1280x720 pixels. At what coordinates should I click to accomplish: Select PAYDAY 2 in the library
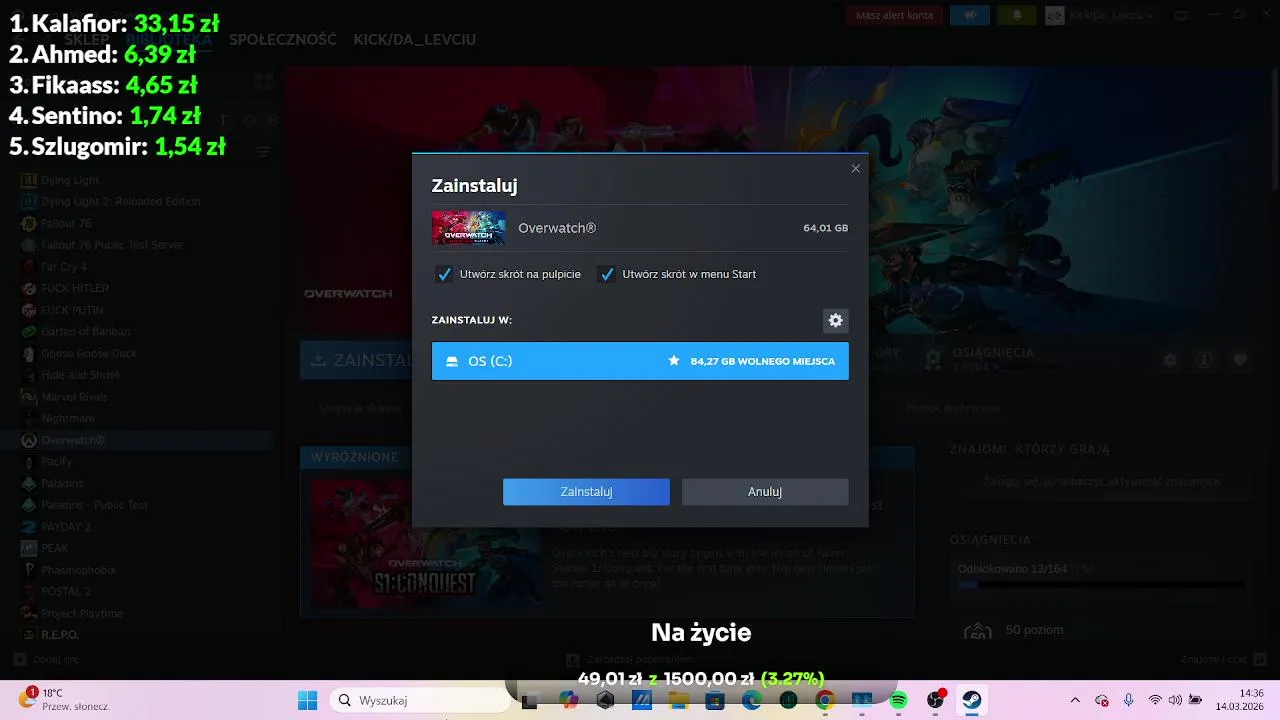coord(65,527)
